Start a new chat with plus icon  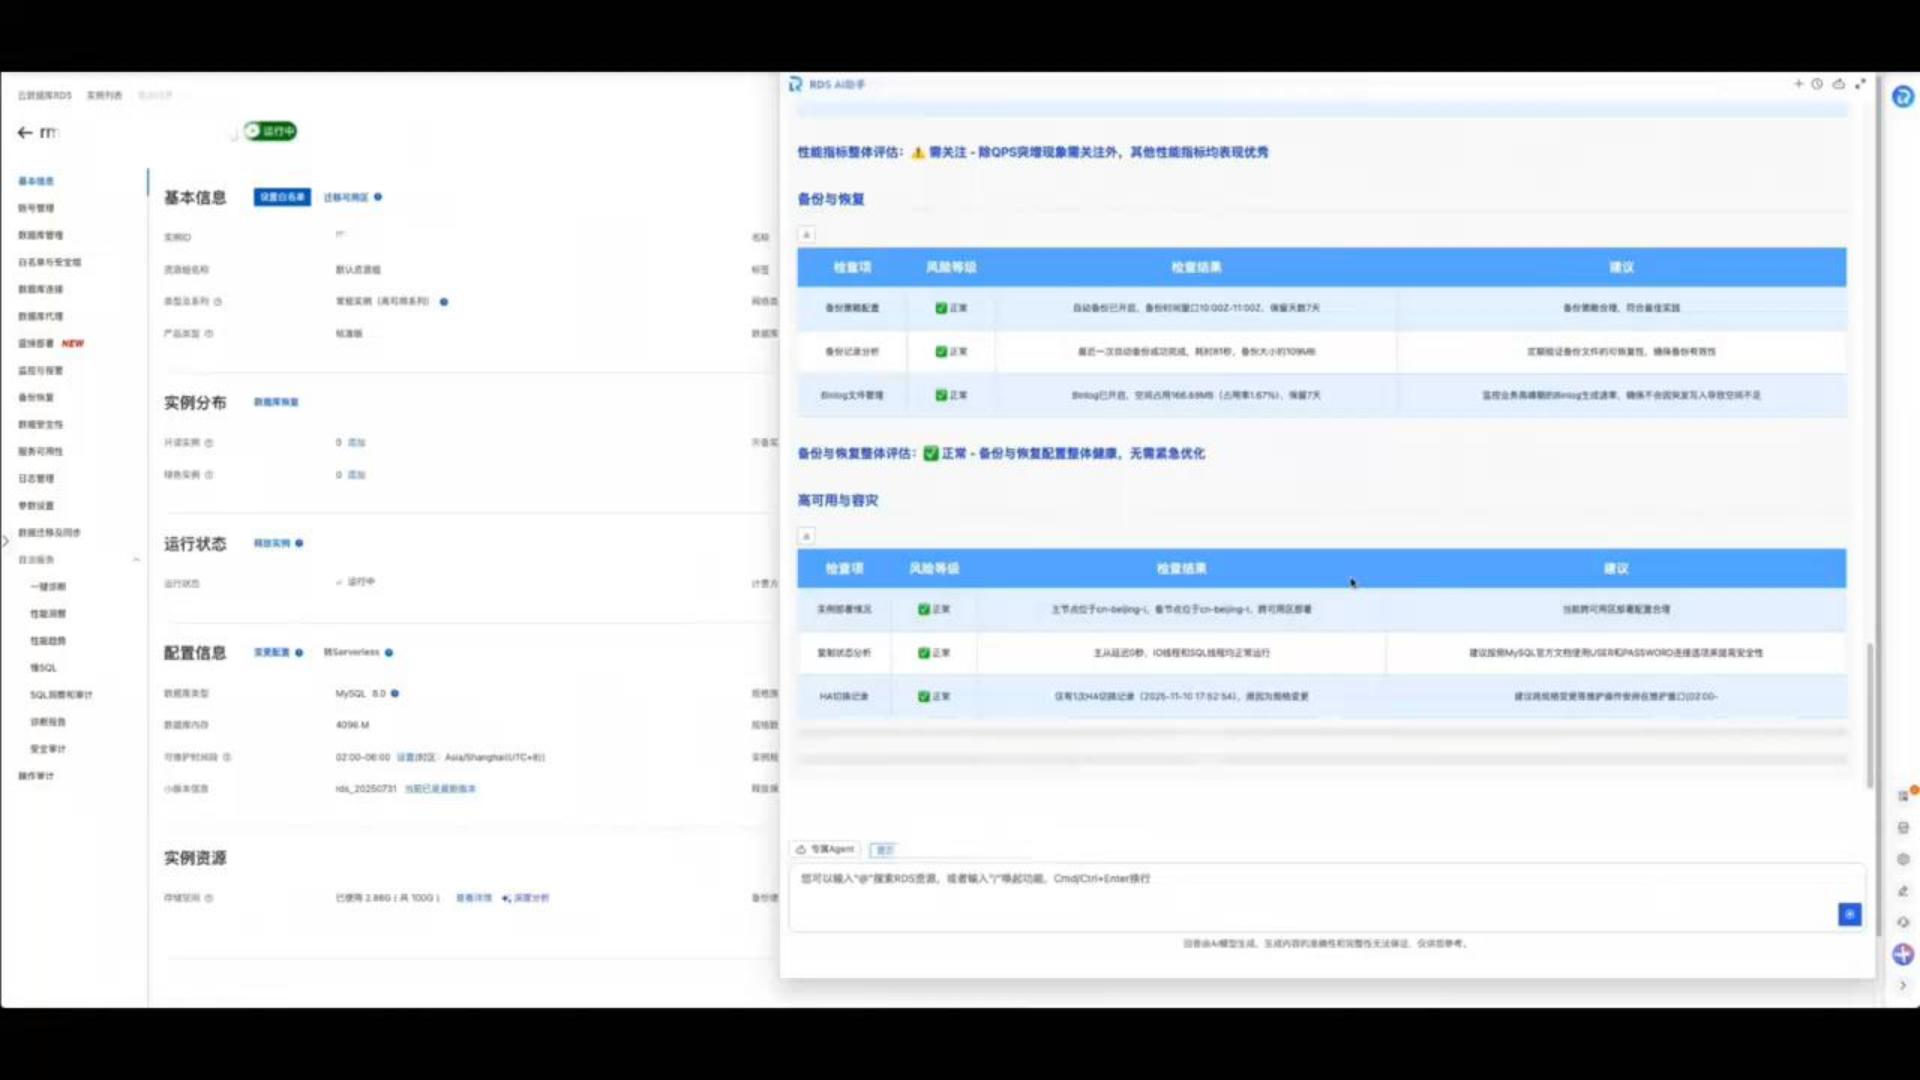1798,84
